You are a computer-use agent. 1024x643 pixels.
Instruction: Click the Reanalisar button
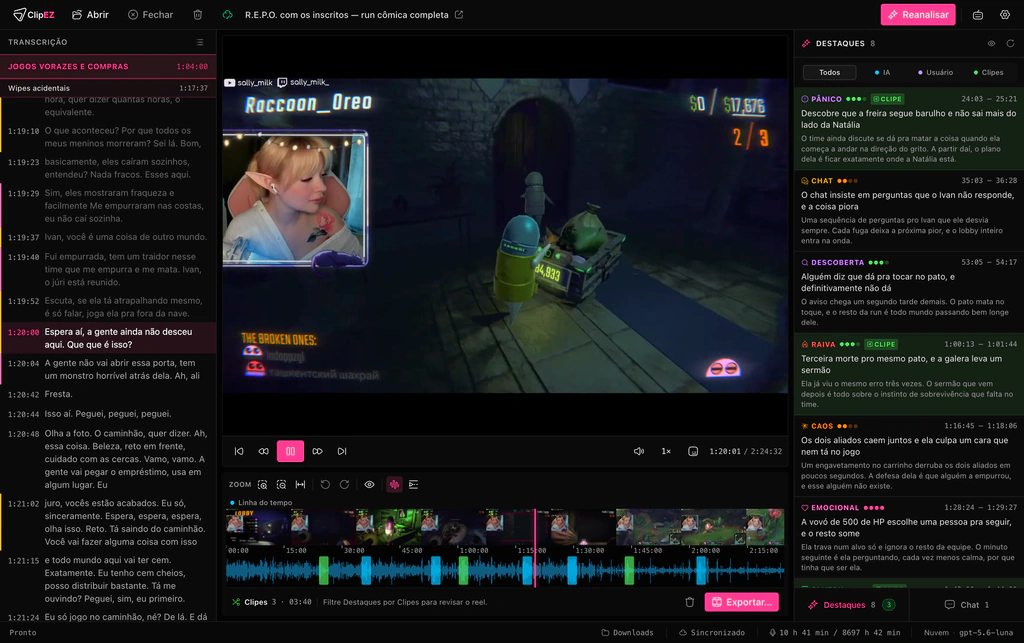(x=918, y=14)
